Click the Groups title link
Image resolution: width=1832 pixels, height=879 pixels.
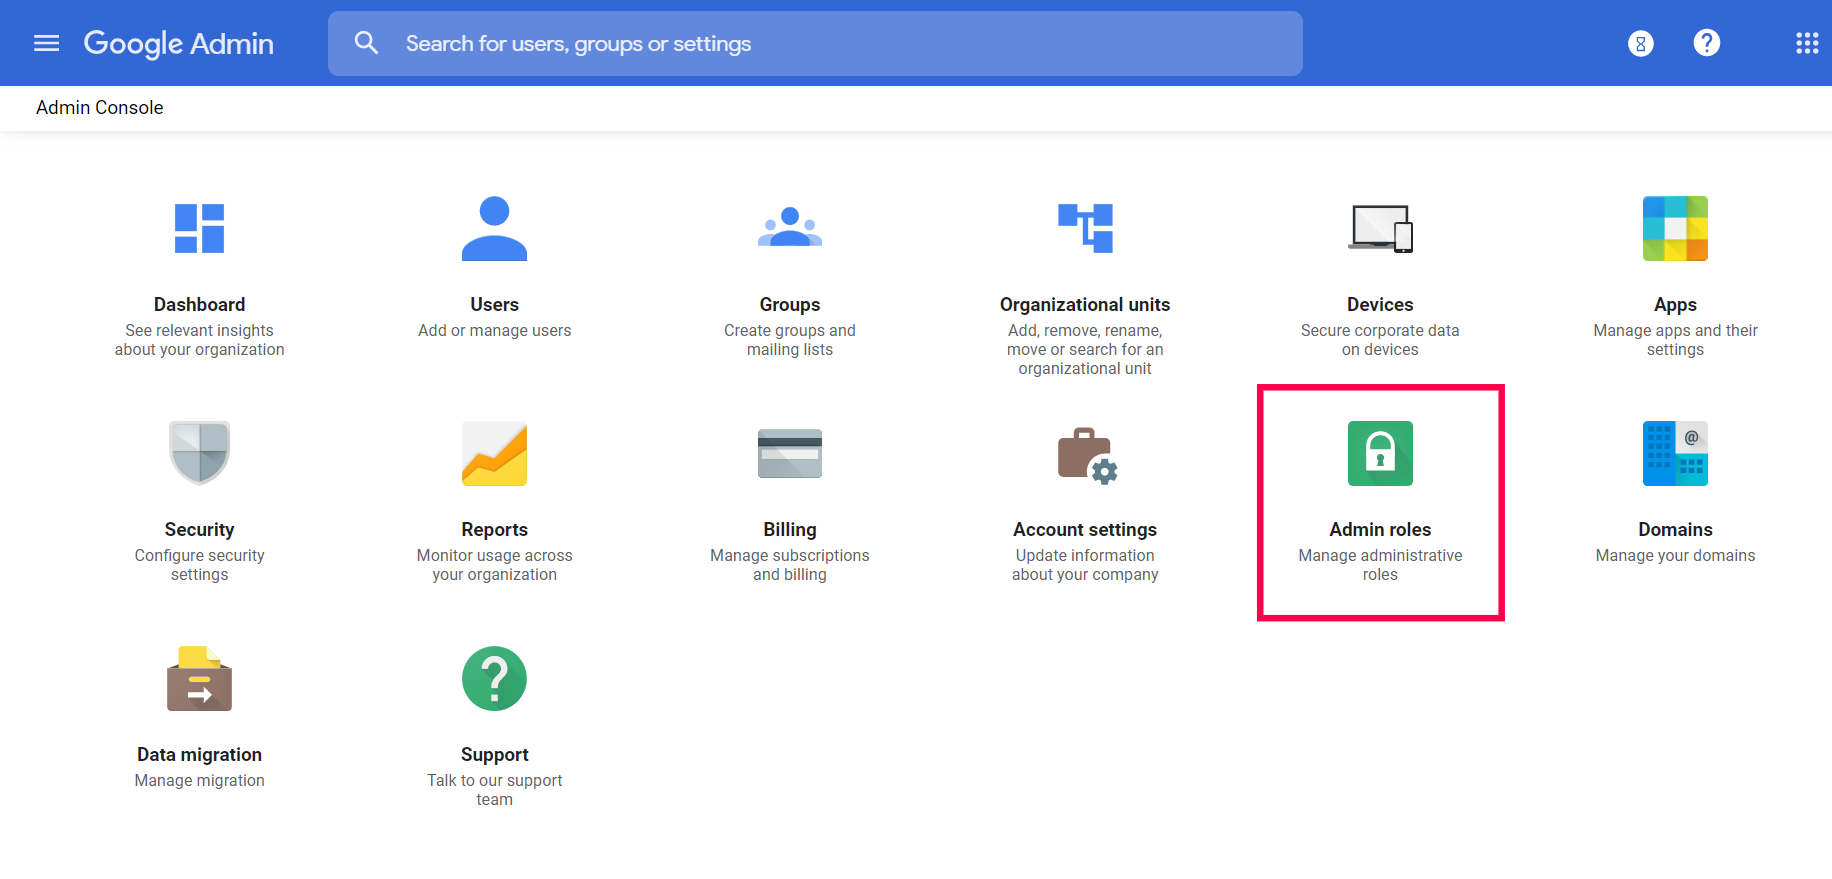[790, 305]
